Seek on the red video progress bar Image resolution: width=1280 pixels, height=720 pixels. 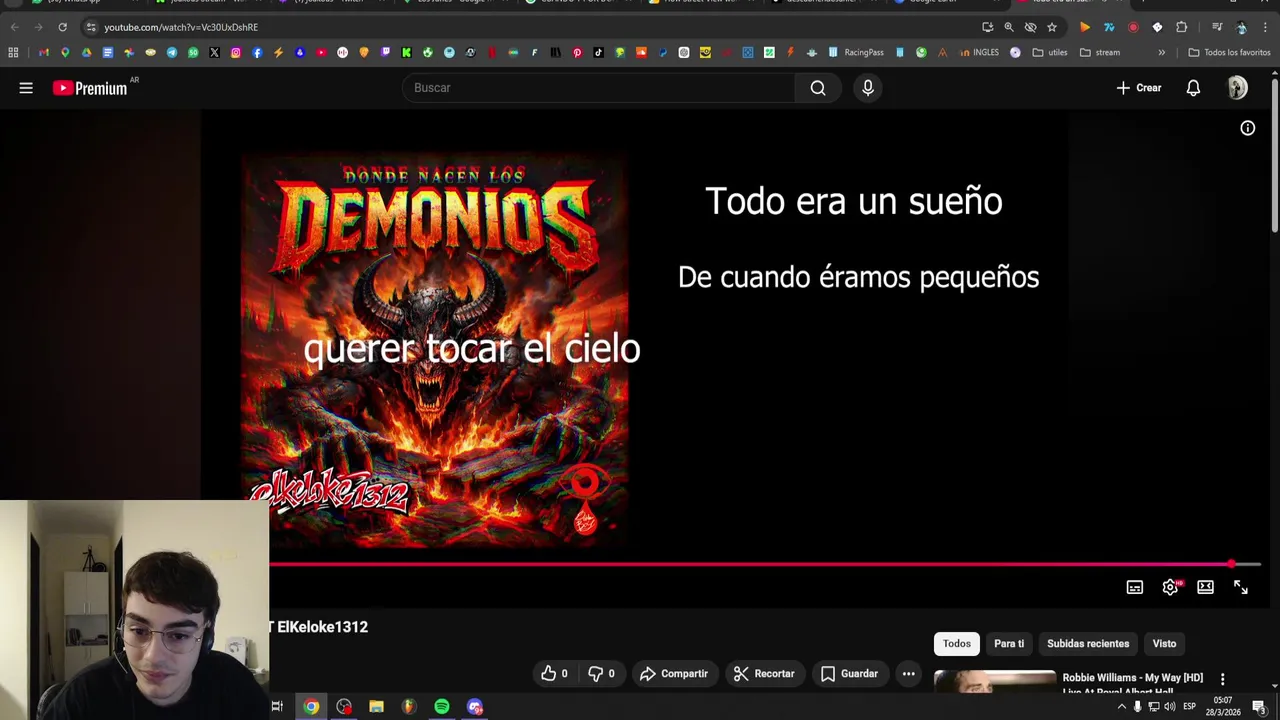[750, 564]
